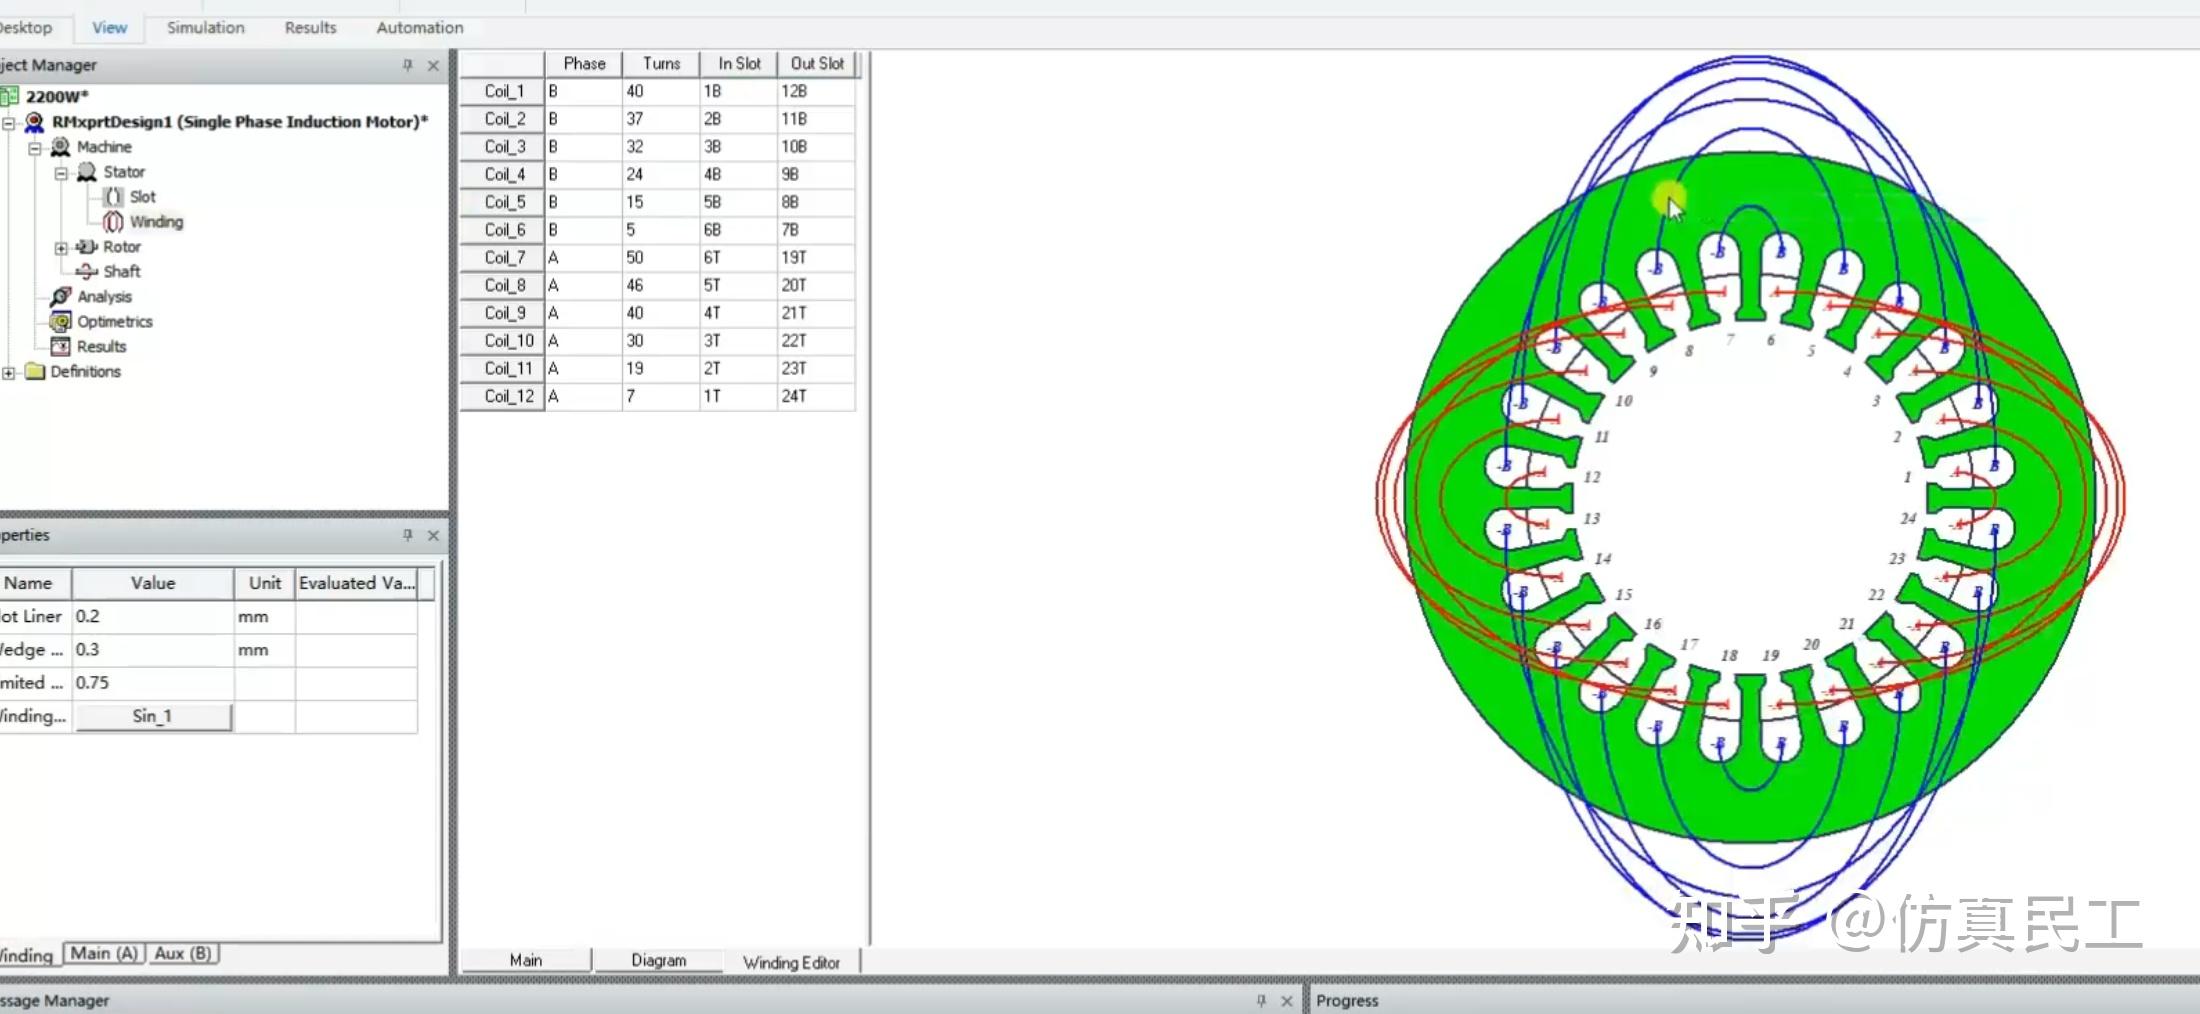Image resolution: width=2200 pixels, height=1014 pixels.
Task: Select the Slot icon in the project tree
Action: pos(113,196)
